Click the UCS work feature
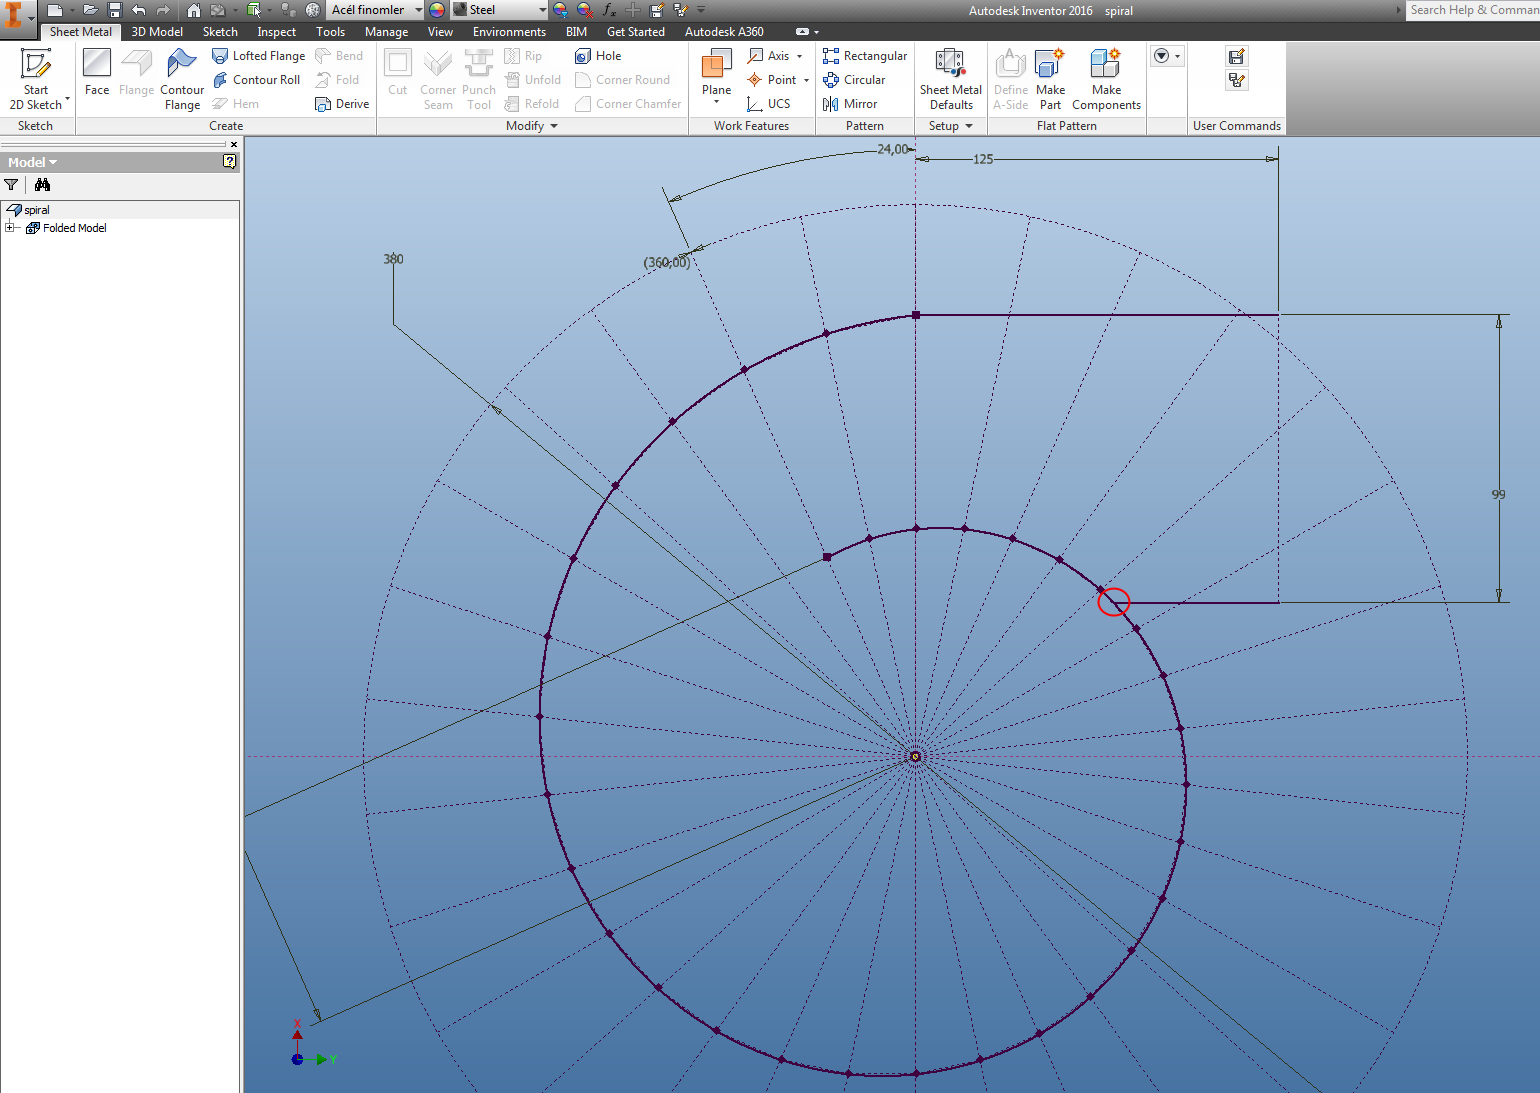 (768, 104)
